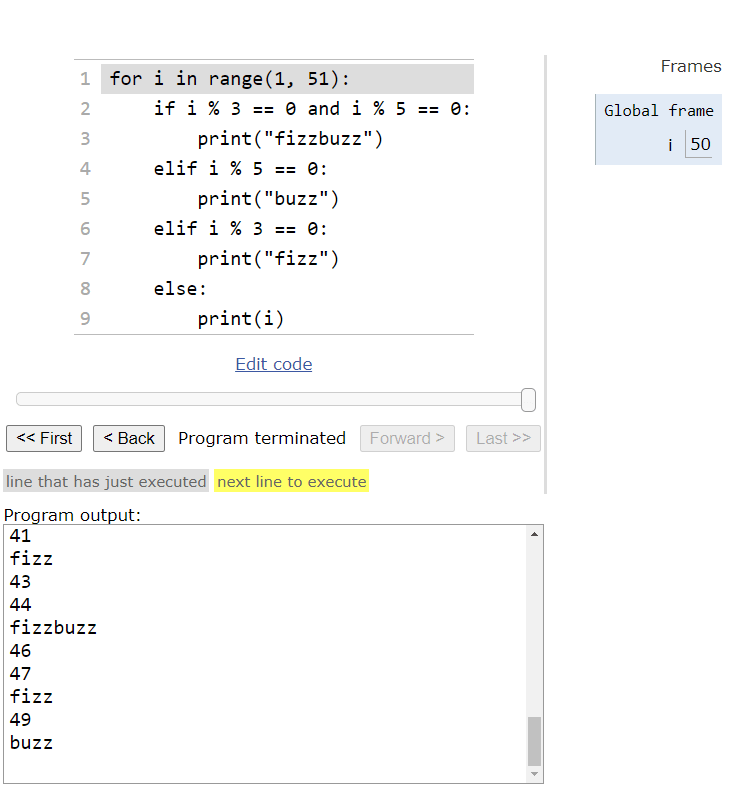Click the disabled Forward button
Viewport: 729px width, 790px height.
pyautogui.click(x=407, y=438)
